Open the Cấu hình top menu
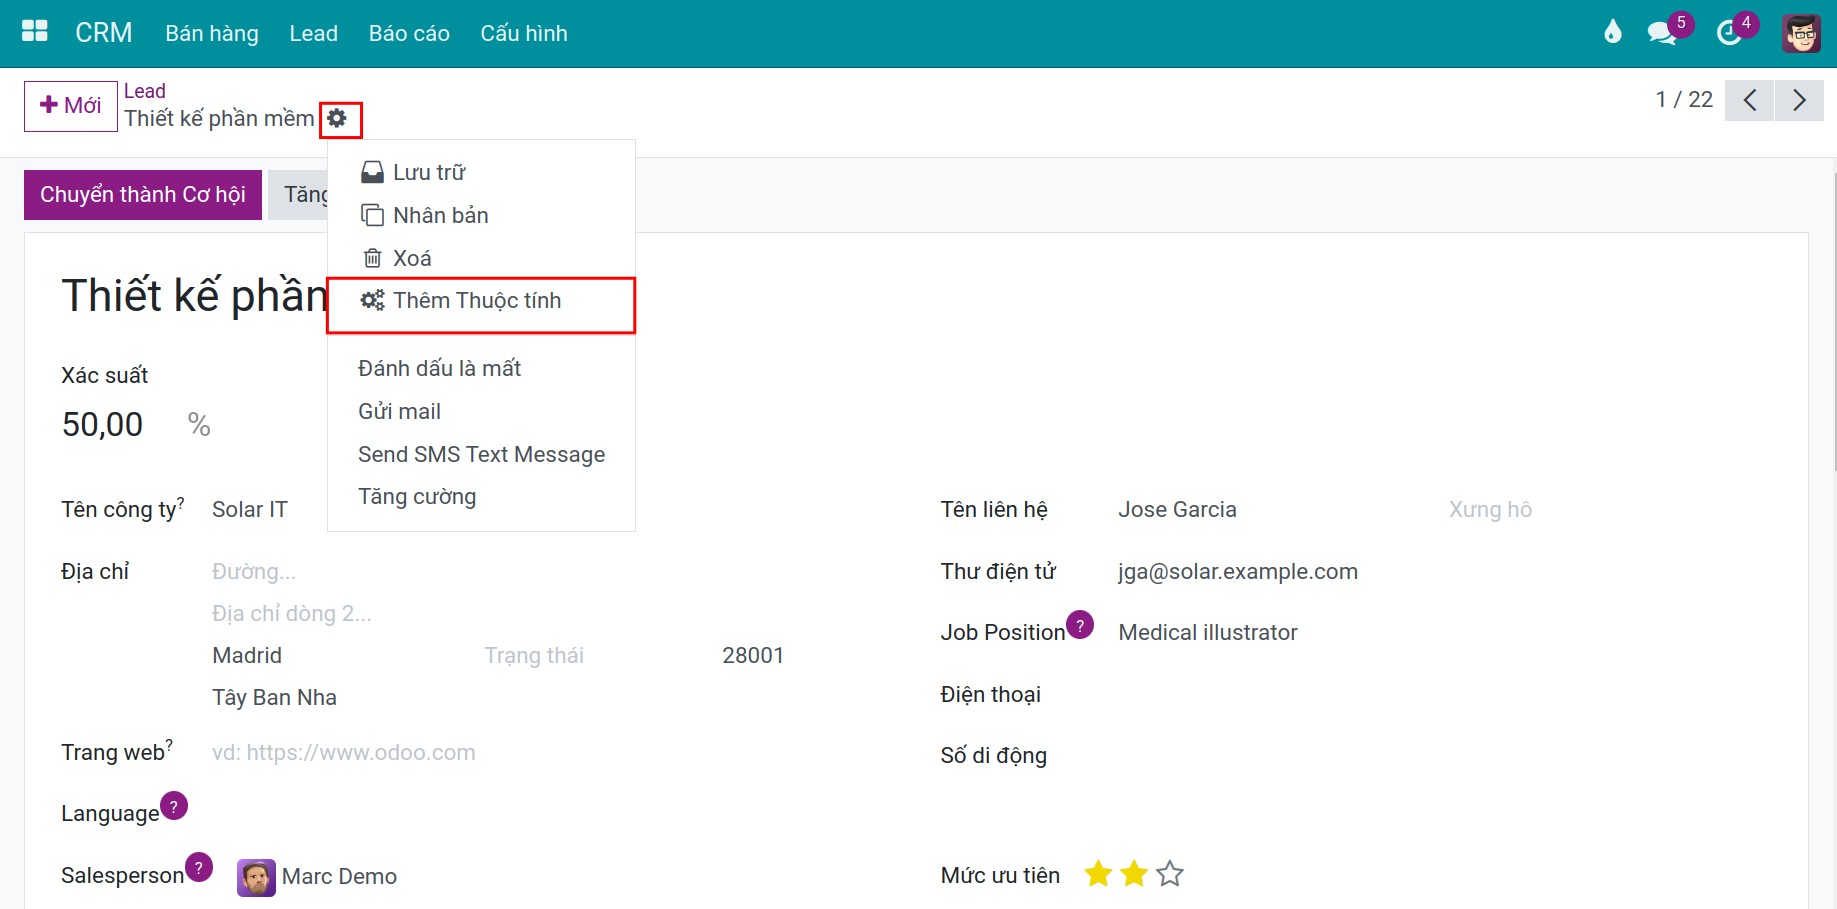 coord(524,33)
